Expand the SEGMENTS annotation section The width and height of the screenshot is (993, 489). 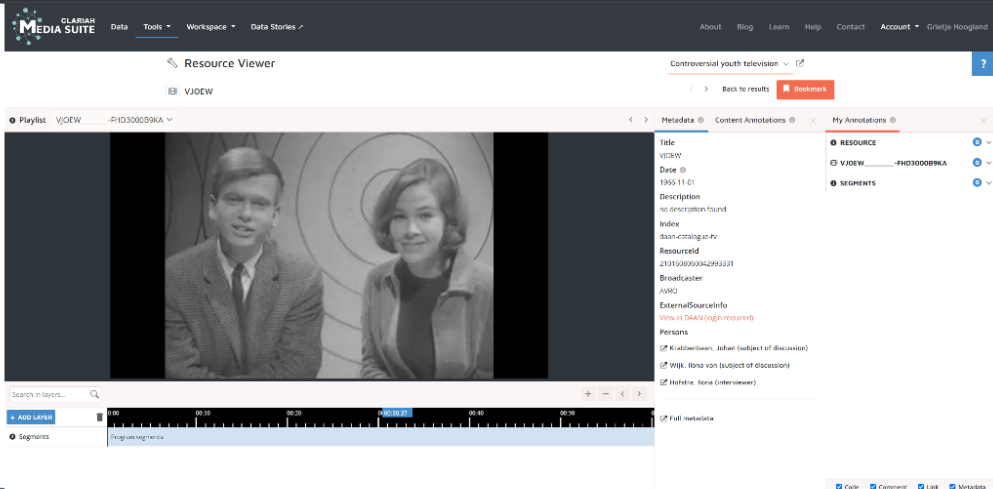coord(989,183)
